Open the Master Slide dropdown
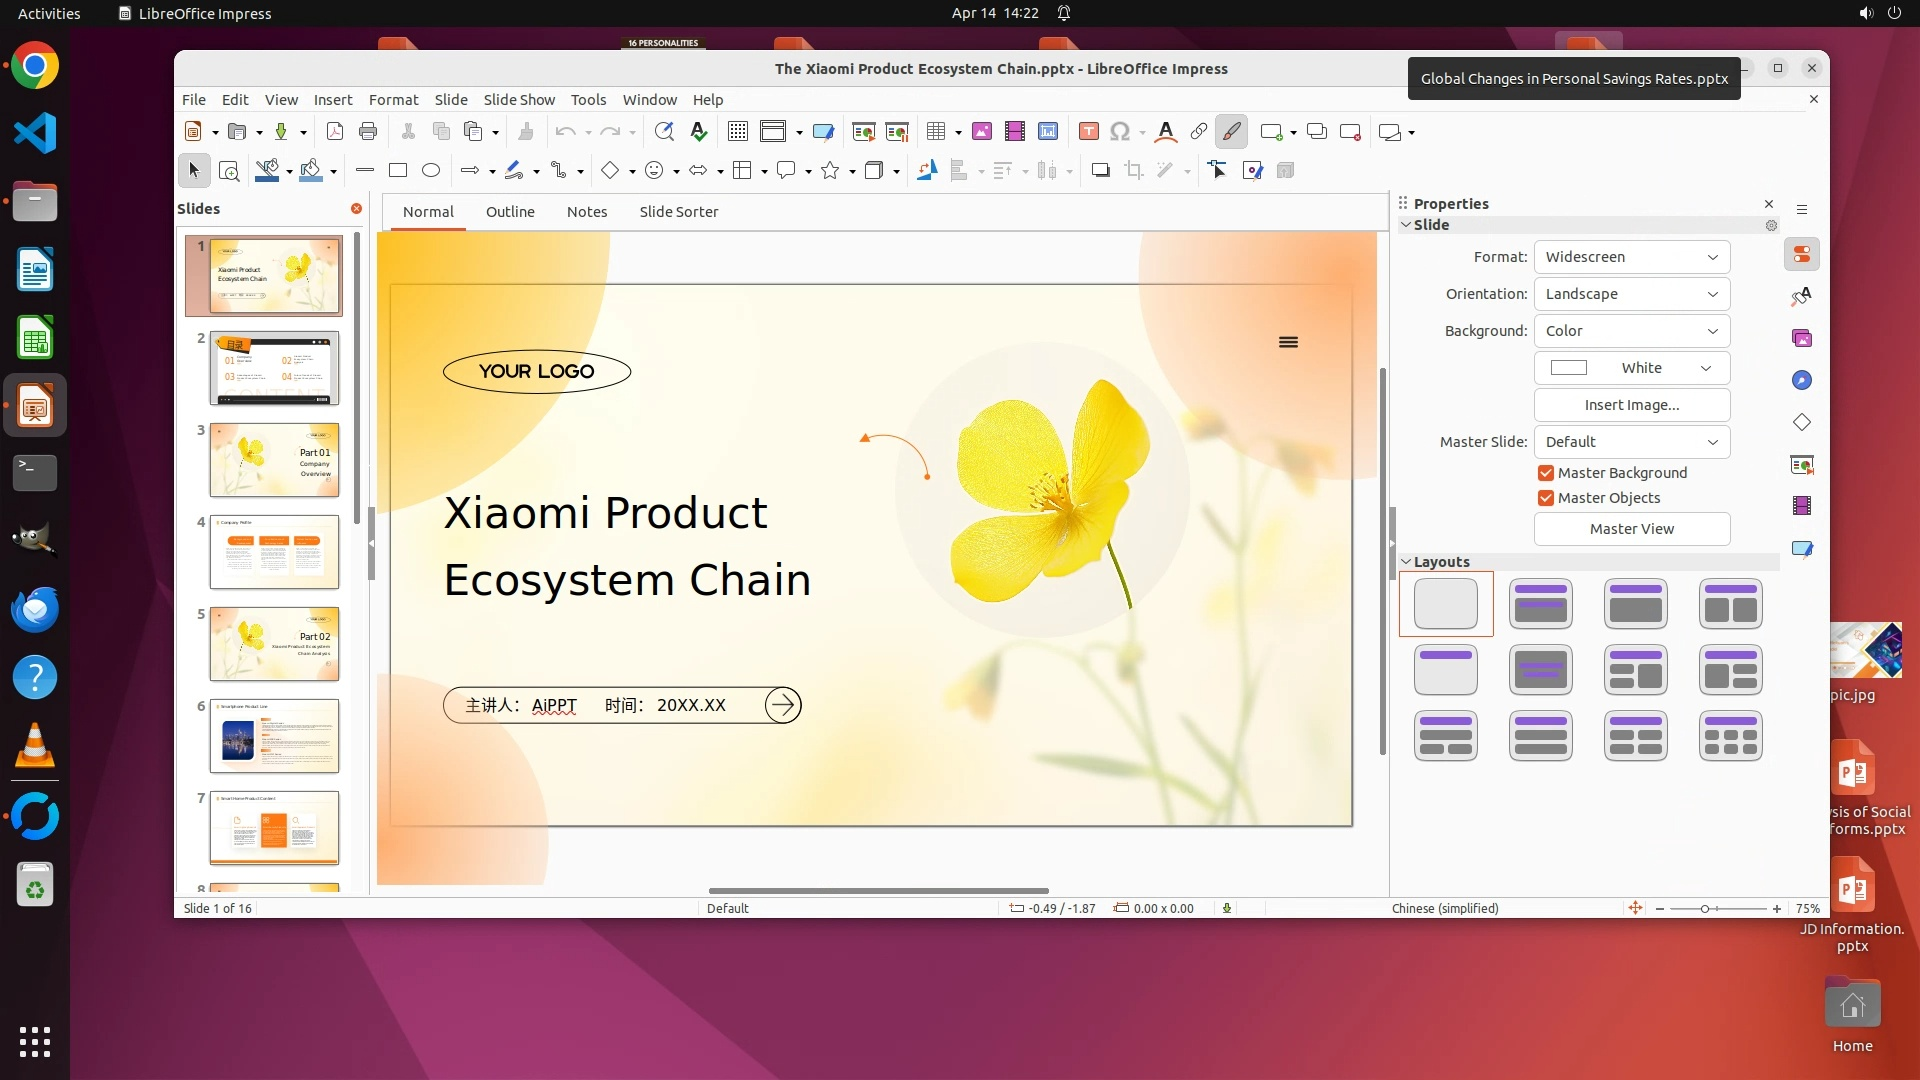Viewport: 1920px width, 1080px height. coord(1631,442)
